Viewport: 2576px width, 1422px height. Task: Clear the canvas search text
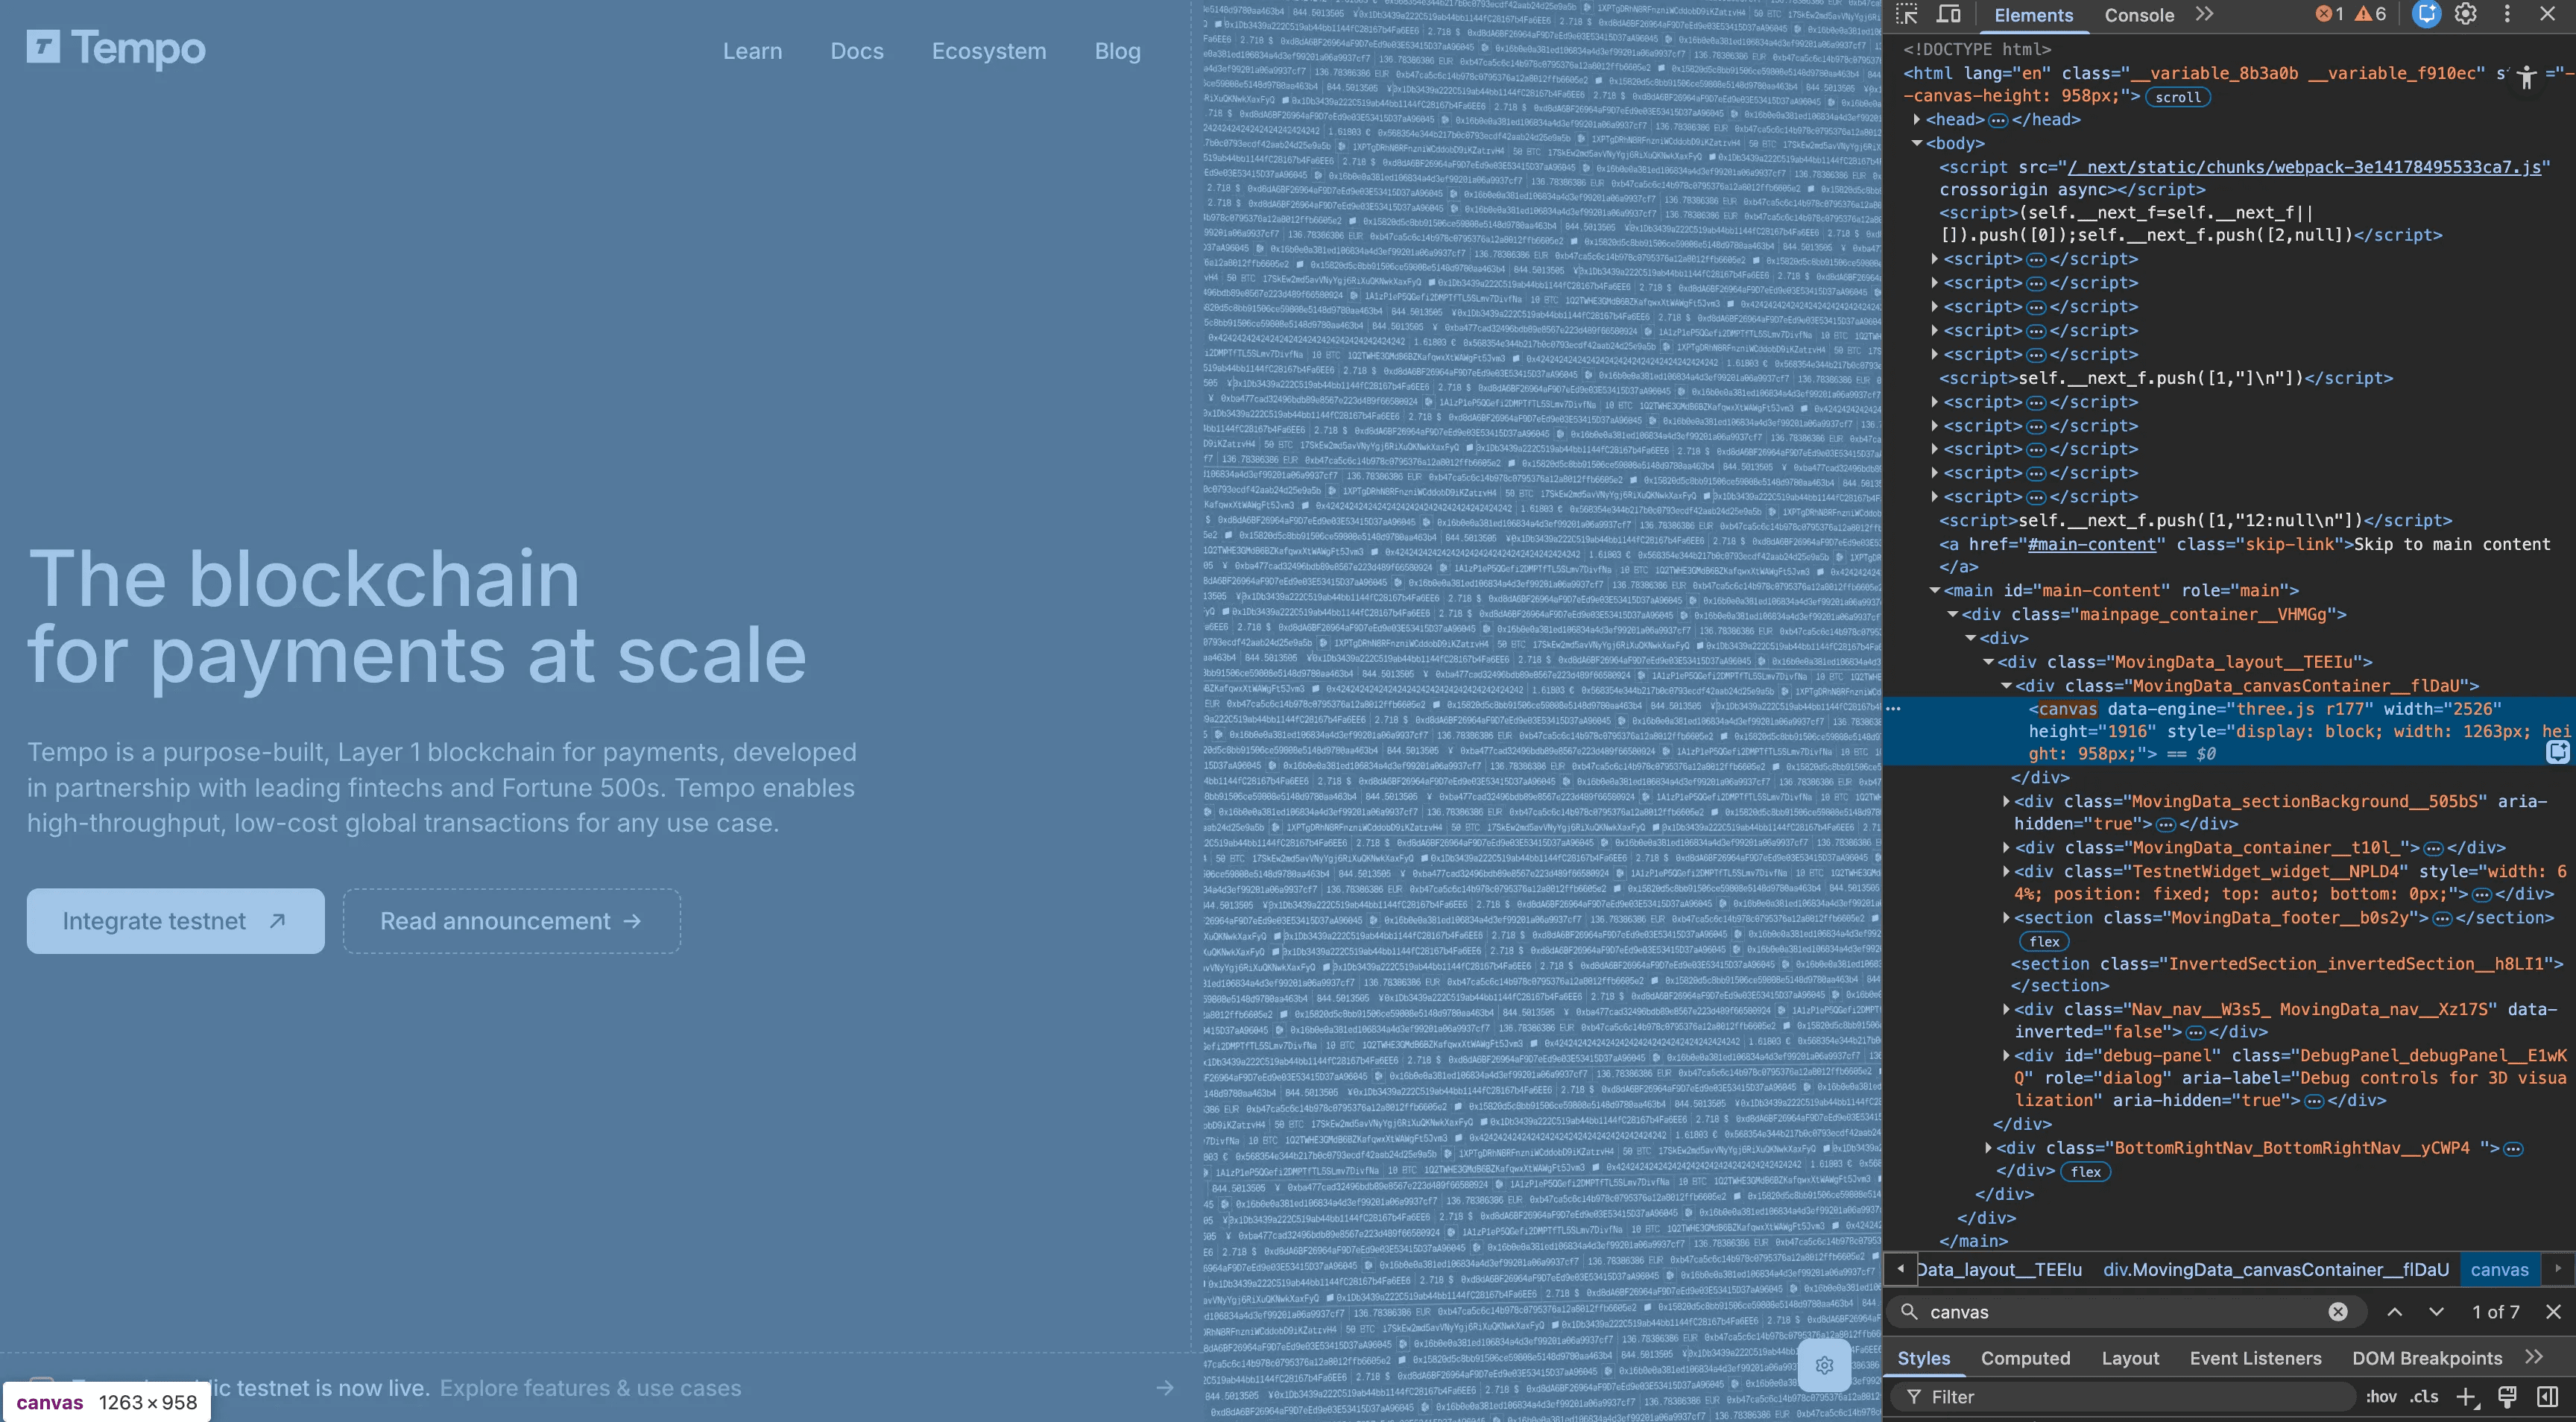2338,1312
